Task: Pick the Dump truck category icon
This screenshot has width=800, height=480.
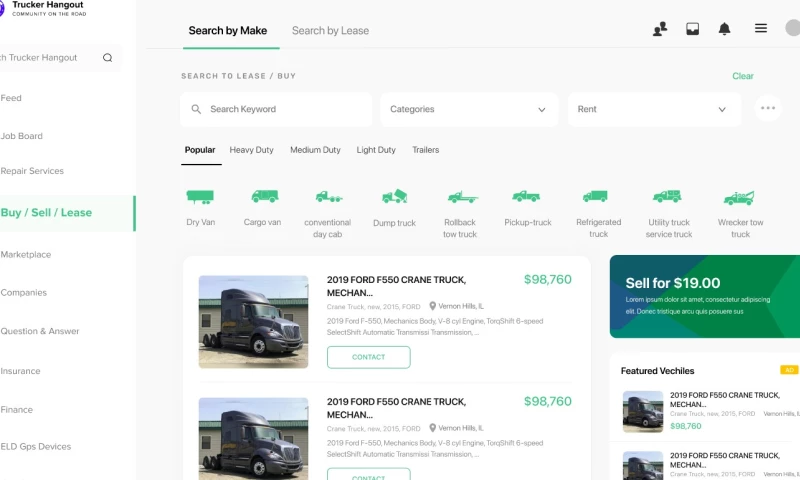Action: pyautogui.click(x=394, y=196)
